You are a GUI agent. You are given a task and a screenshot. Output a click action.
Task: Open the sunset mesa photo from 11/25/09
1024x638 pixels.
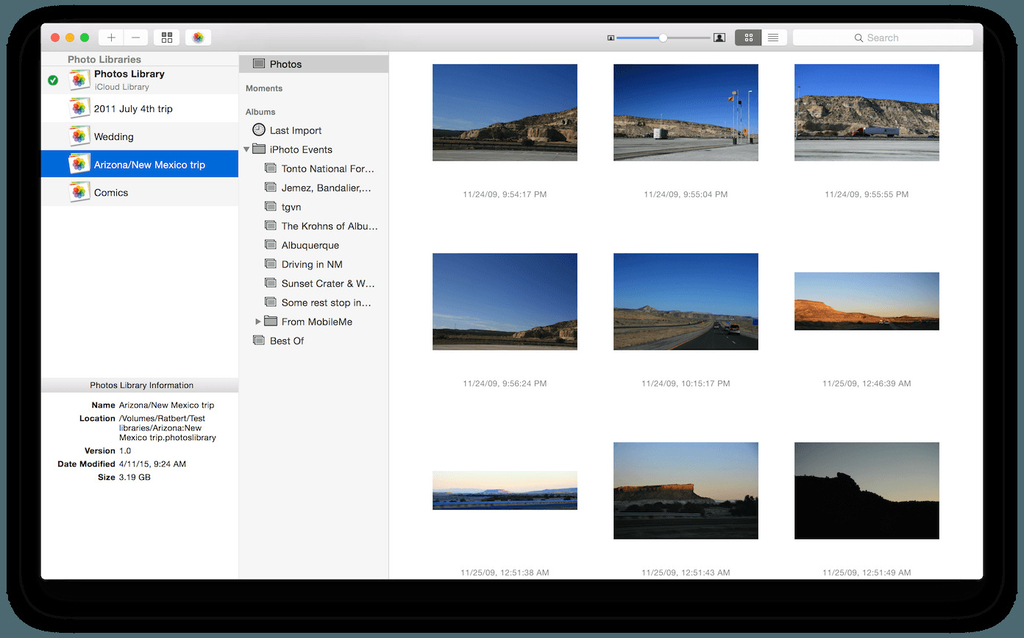pyautogui.click(x=866, y=301)
